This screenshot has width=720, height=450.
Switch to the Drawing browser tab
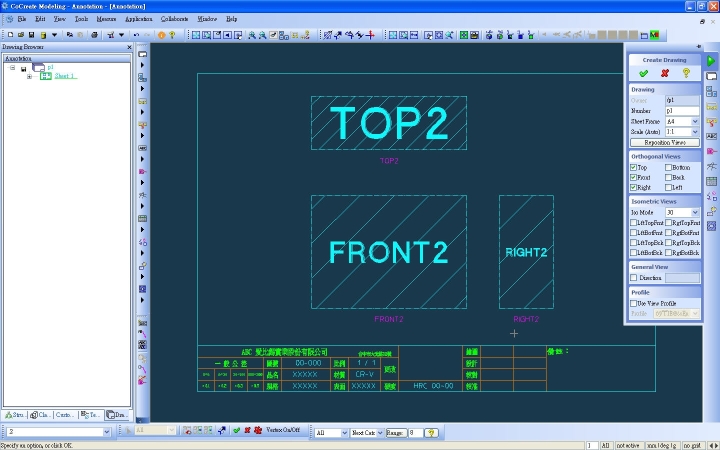(x=117, y=415)
